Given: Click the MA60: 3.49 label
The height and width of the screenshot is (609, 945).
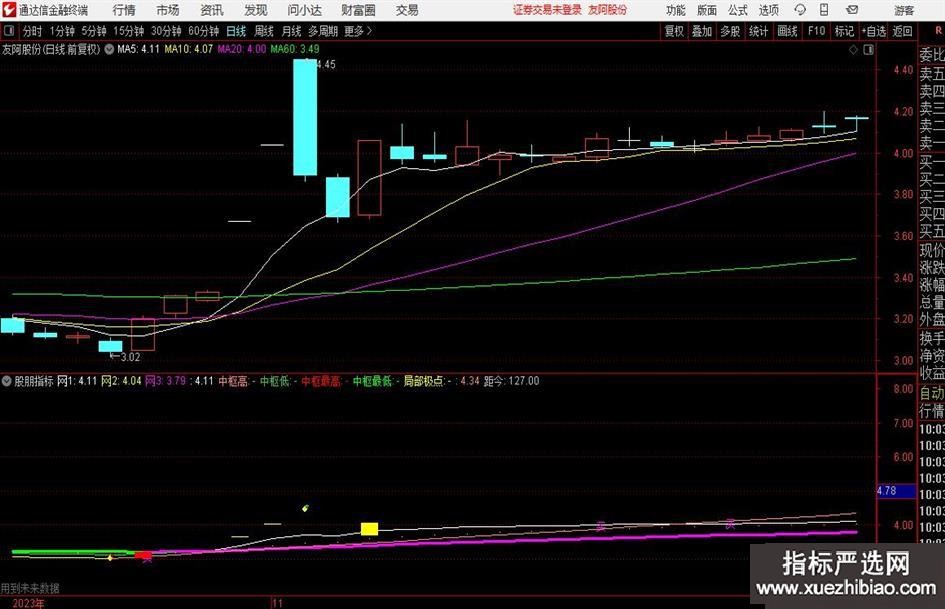Looking at the screenshot, I should point(295,49).
